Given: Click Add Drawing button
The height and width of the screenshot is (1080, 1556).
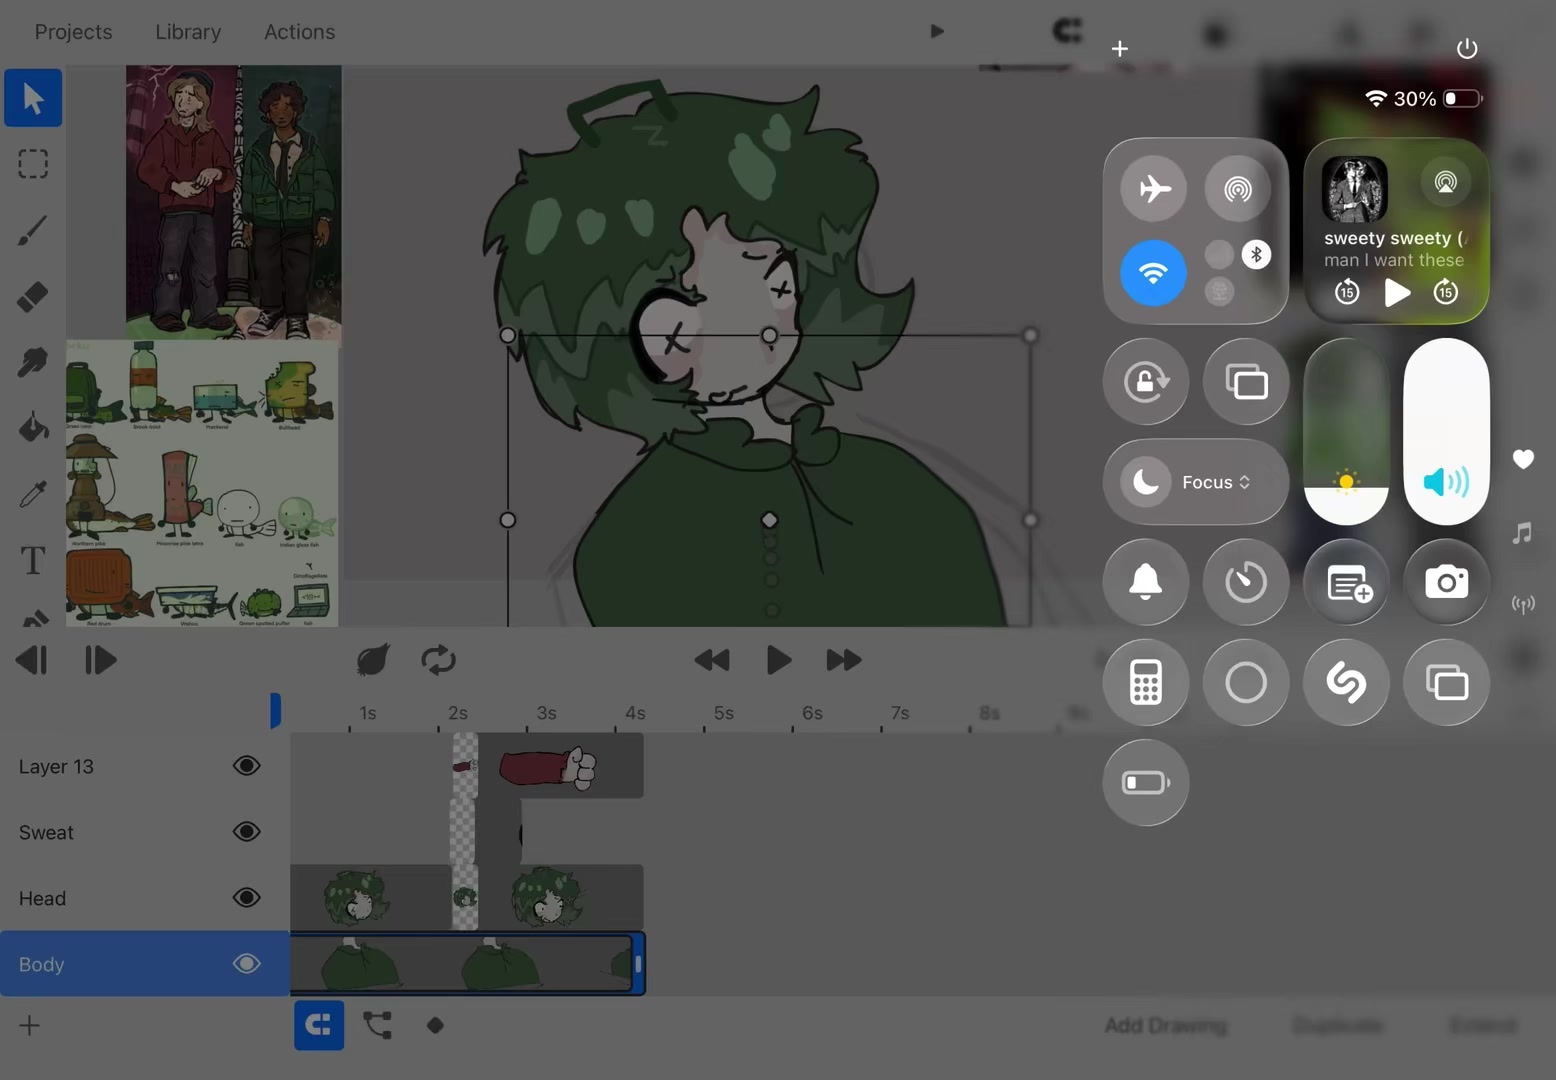Looking at the screenshot, I should point(1165,1025).
